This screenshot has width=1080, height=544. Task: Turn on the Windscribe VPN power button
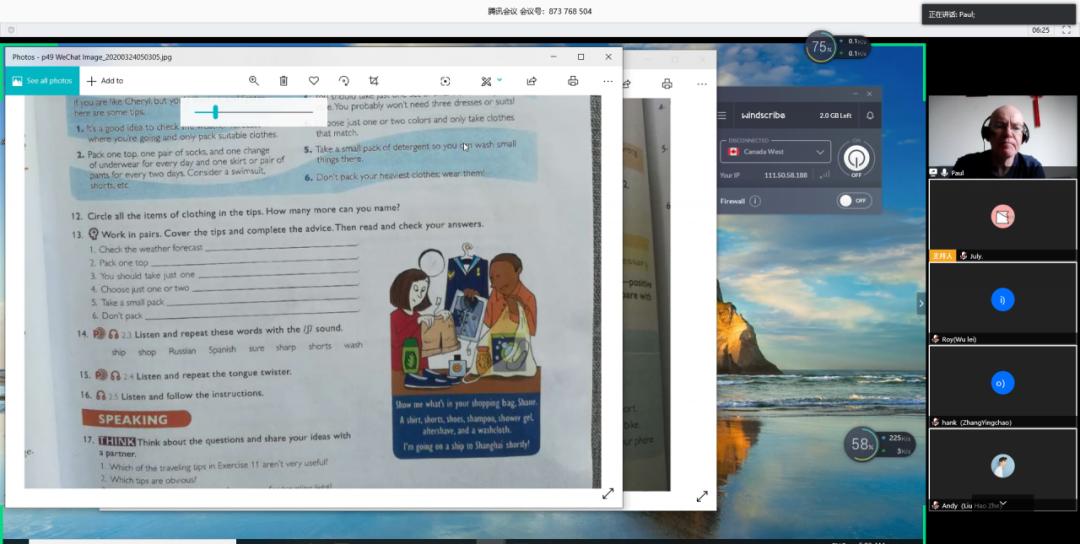[x=856, y=158]
